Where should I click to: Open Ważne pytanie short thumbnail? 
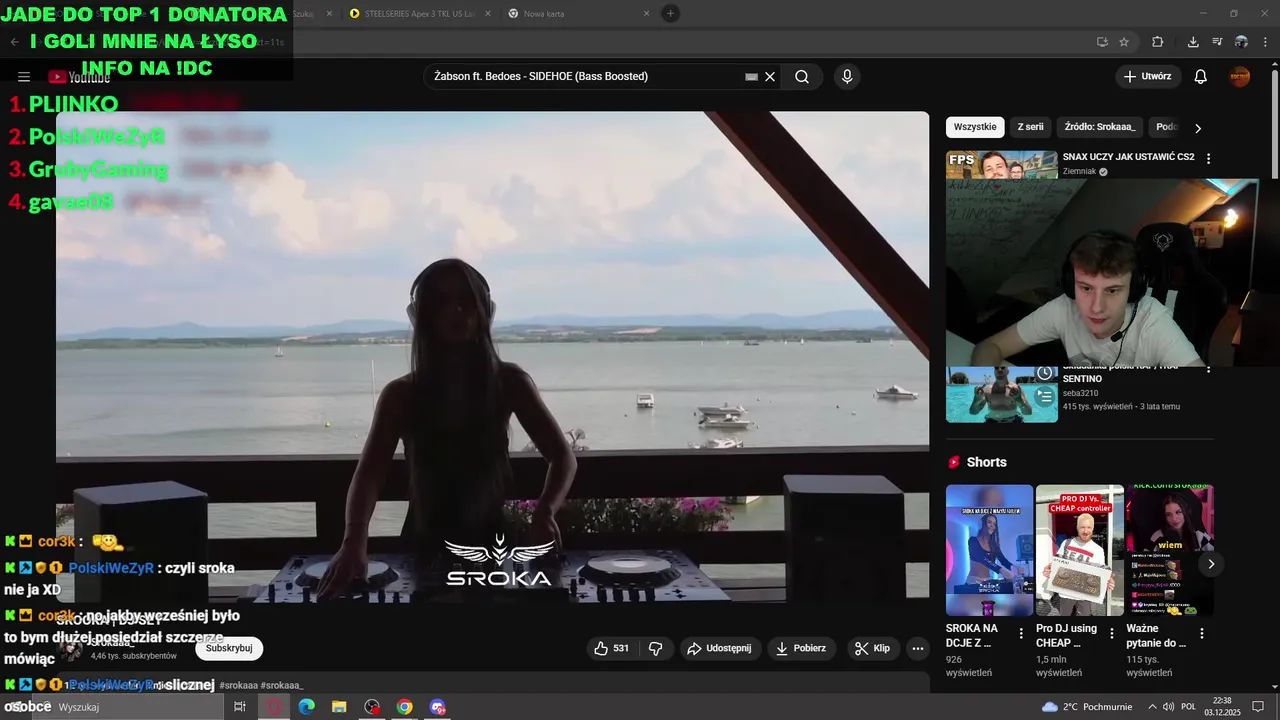point(1170,550)
